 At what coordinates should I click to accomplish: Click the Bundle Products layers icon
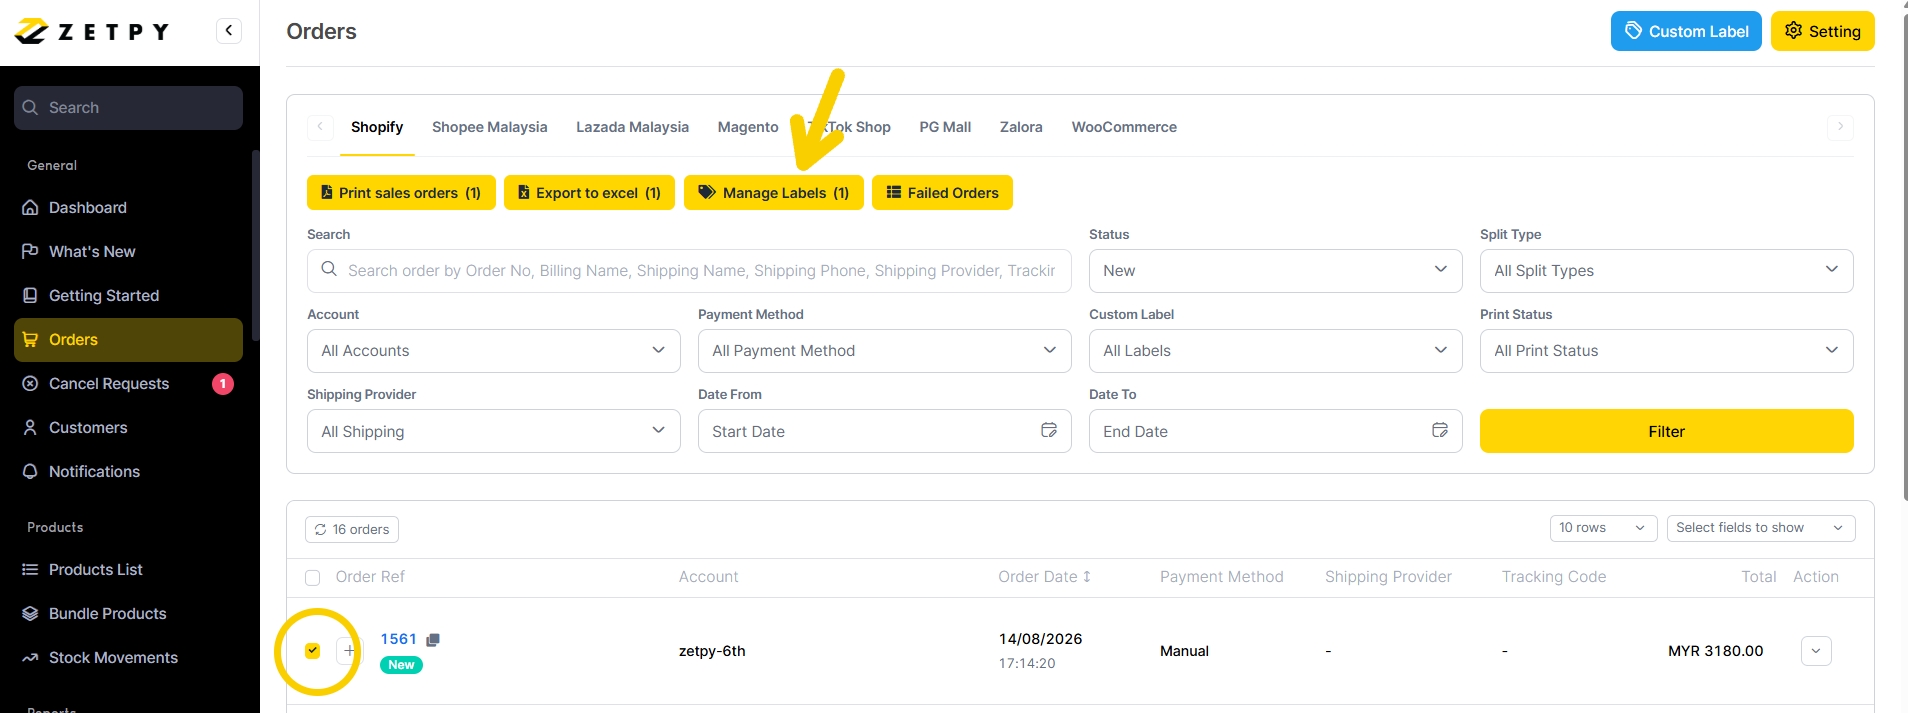coord(30,614)
